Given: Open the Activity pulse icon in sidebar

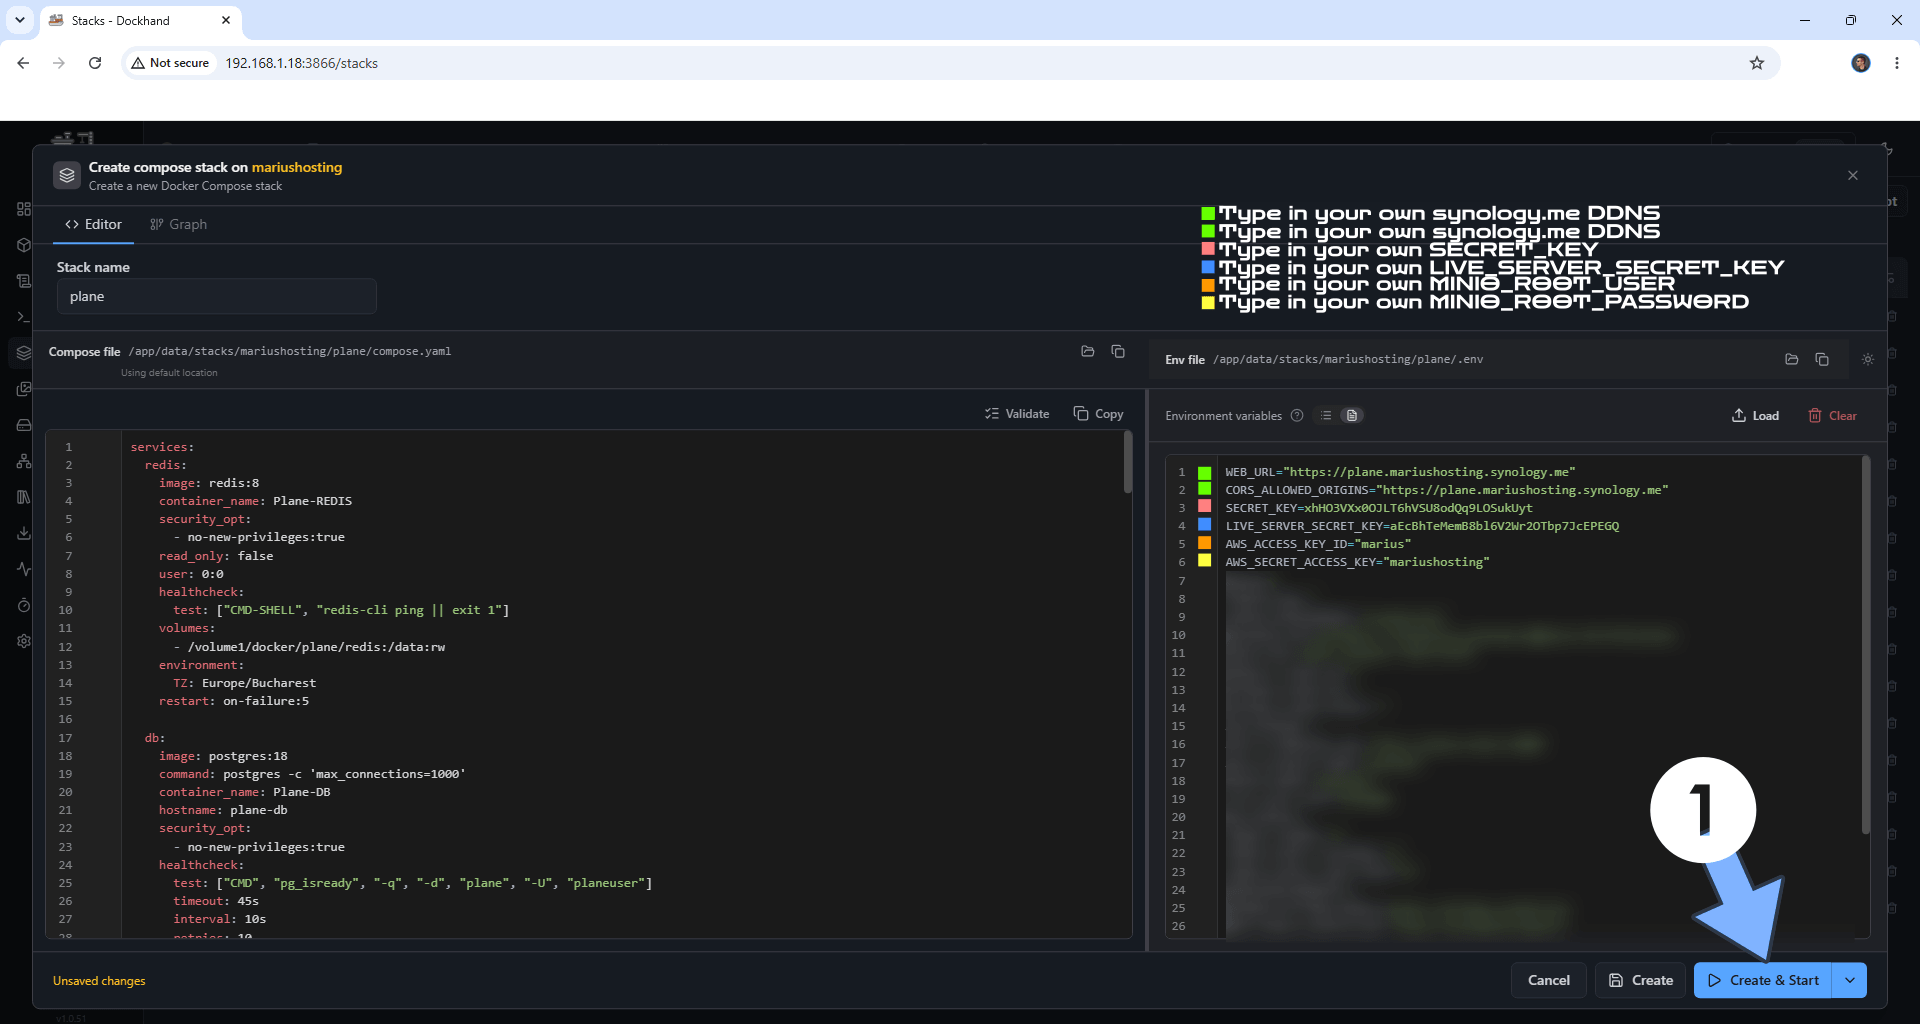Looking at the screenshot, I should tap(24, 569).
